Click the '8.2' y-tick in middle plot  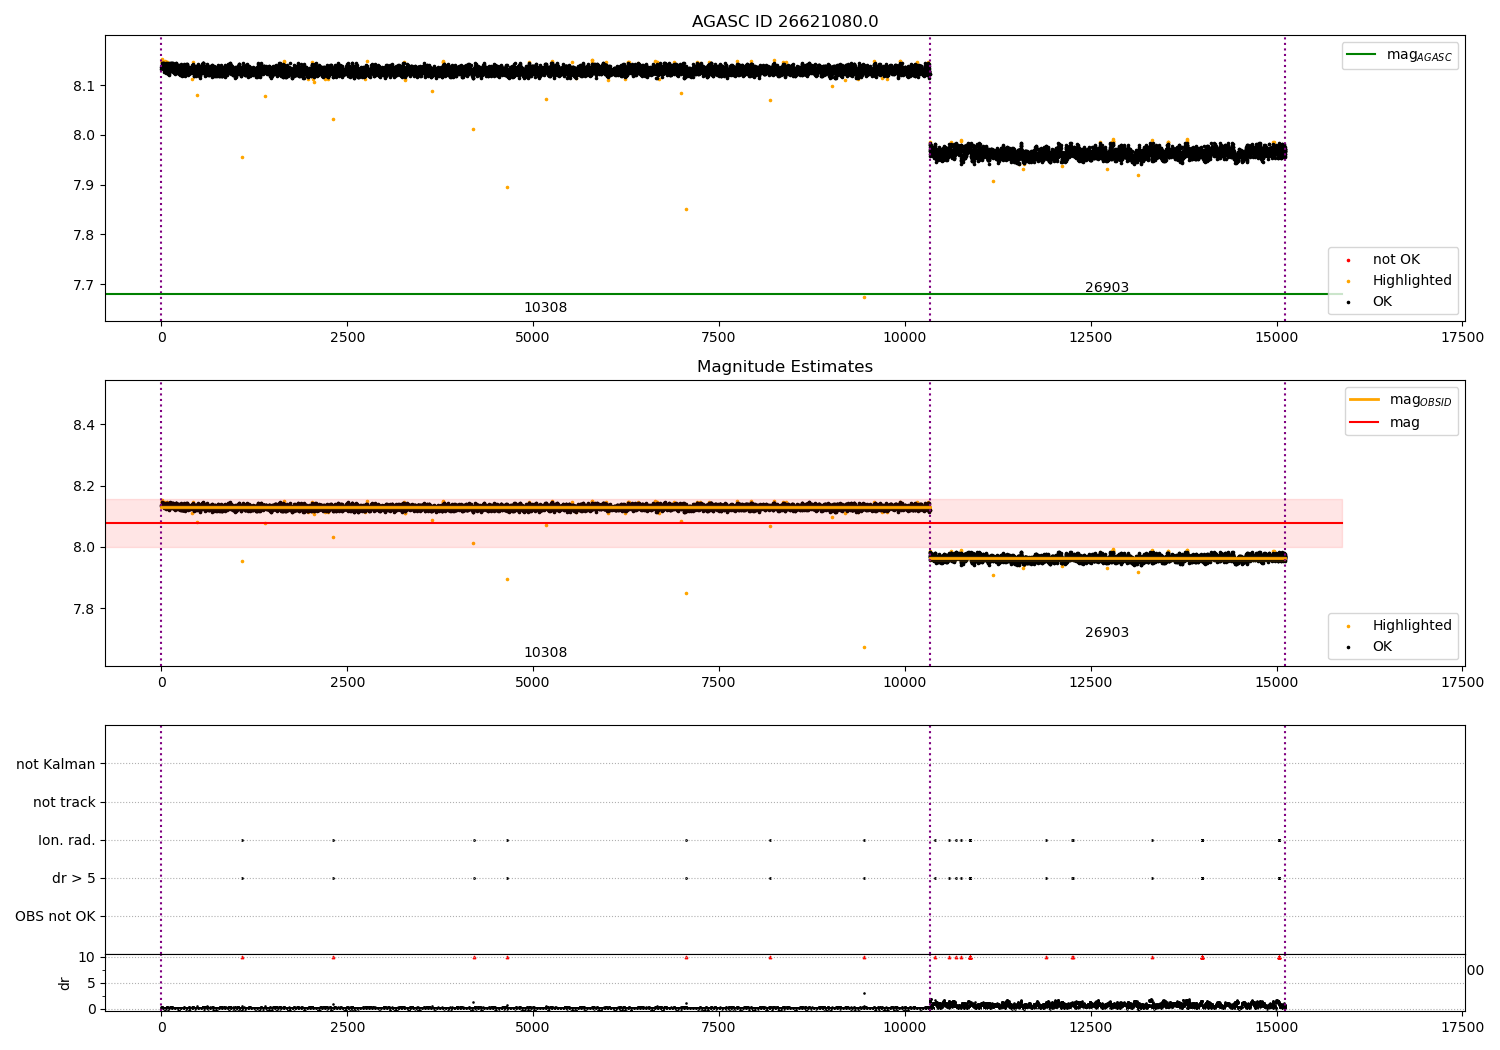coord(84,487)
